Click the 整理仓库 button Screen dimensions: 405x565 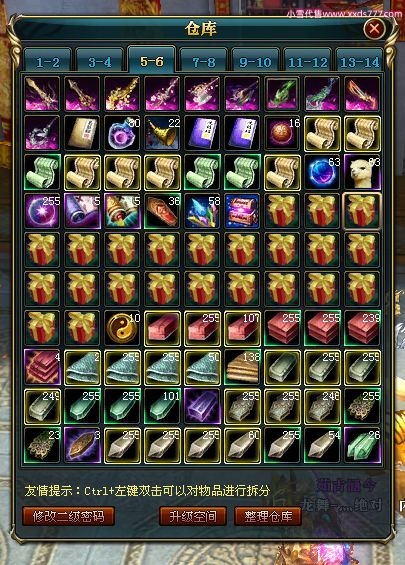tap(268, 516)
